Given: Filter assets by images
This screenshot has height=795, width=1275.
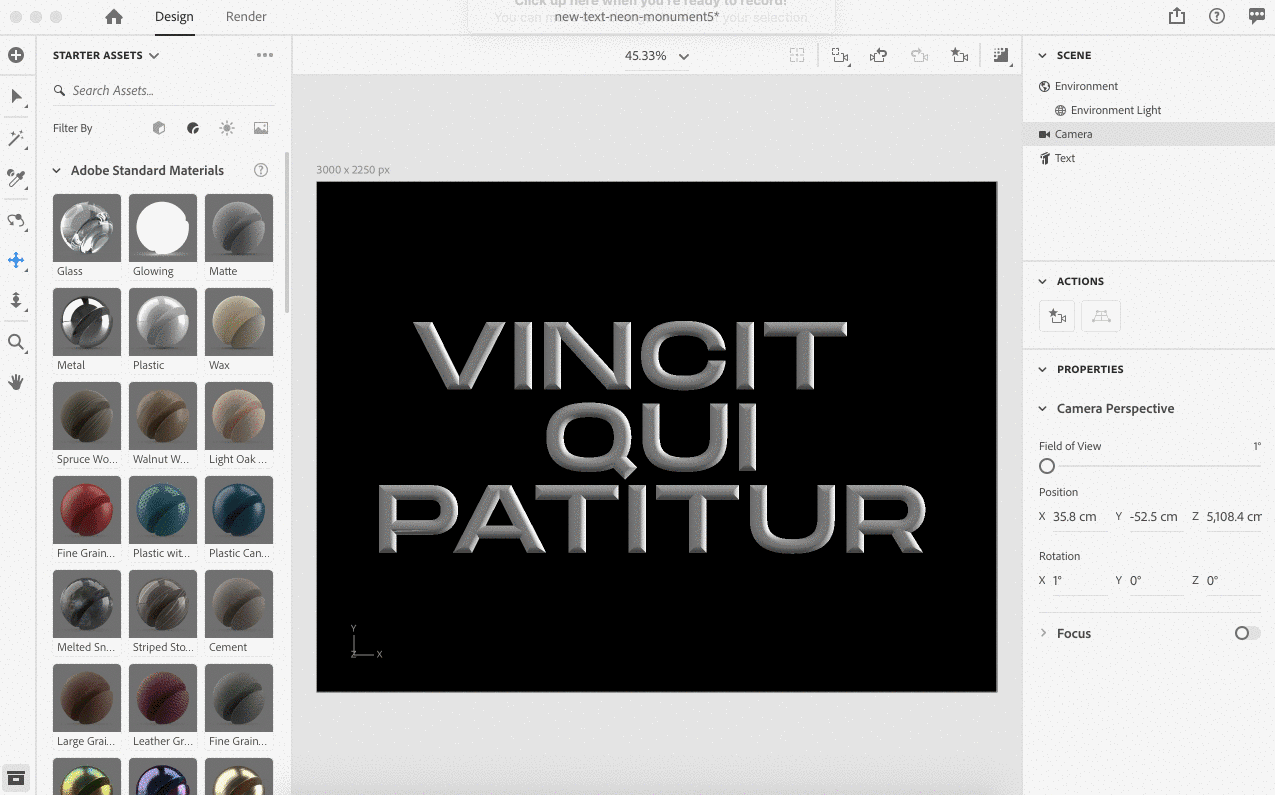Looking at the screenshot, I should point(261,128).
